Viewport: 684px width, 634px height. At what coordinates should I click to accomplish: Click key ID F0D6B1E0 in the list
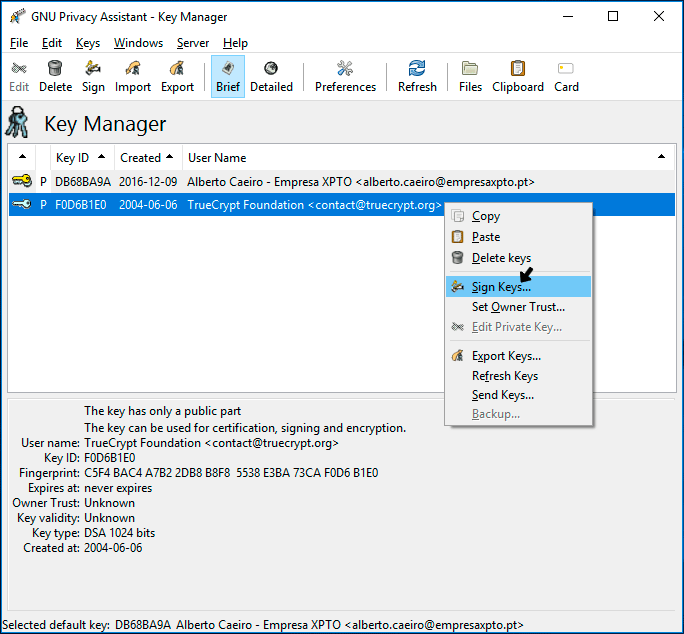tap(81, 205)
